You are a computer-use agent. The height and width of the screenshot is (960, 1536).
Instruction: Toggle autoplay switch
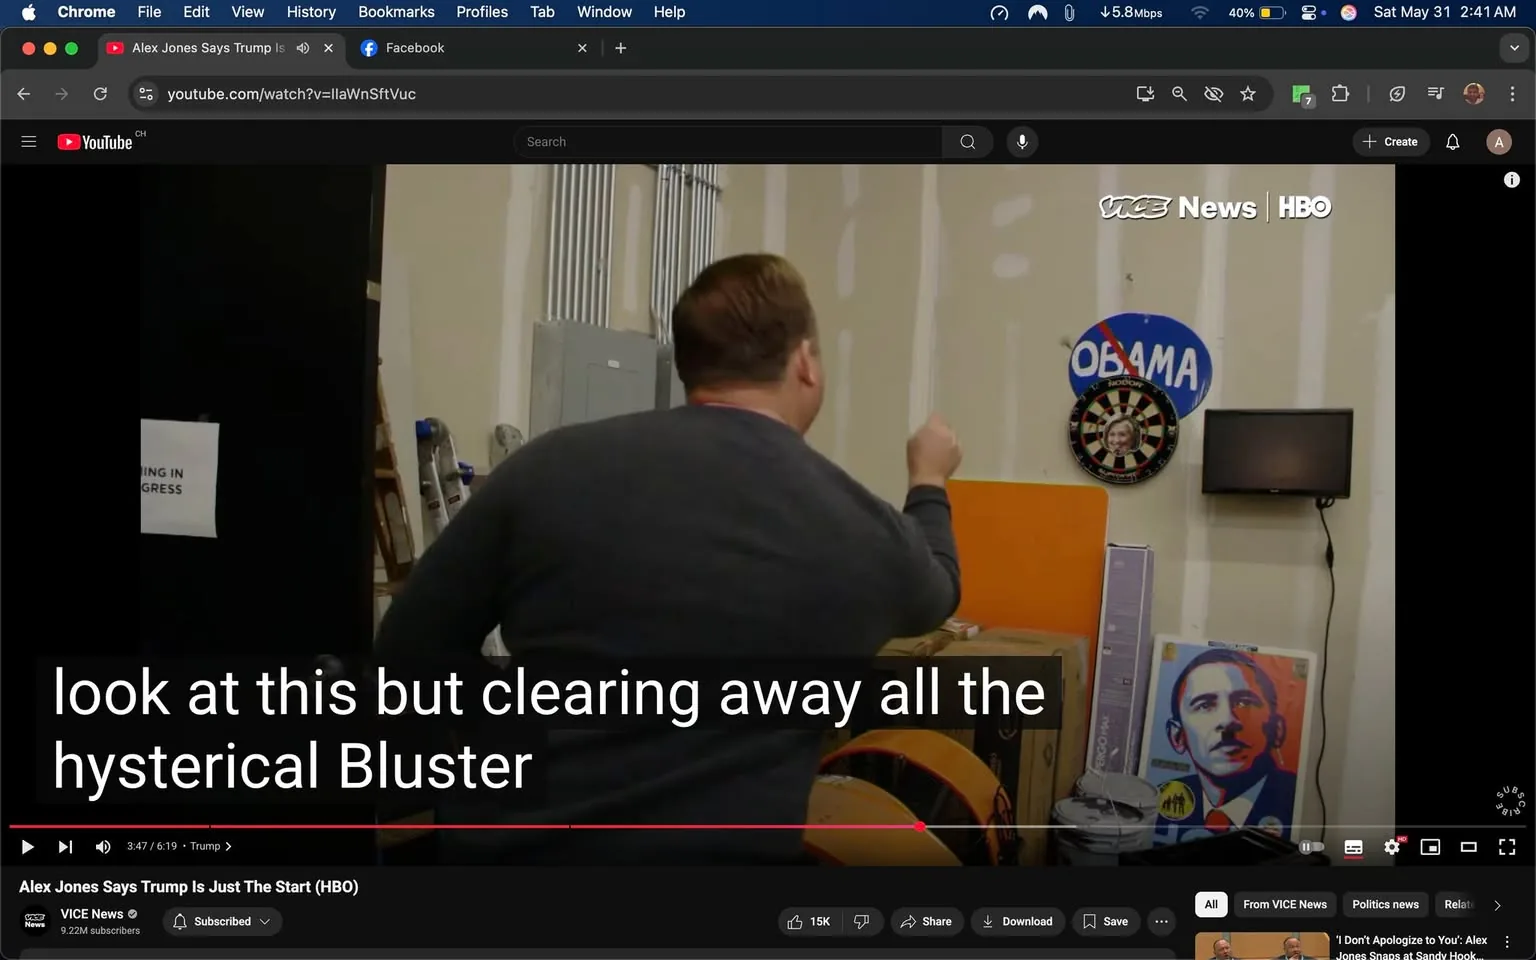1311,847
